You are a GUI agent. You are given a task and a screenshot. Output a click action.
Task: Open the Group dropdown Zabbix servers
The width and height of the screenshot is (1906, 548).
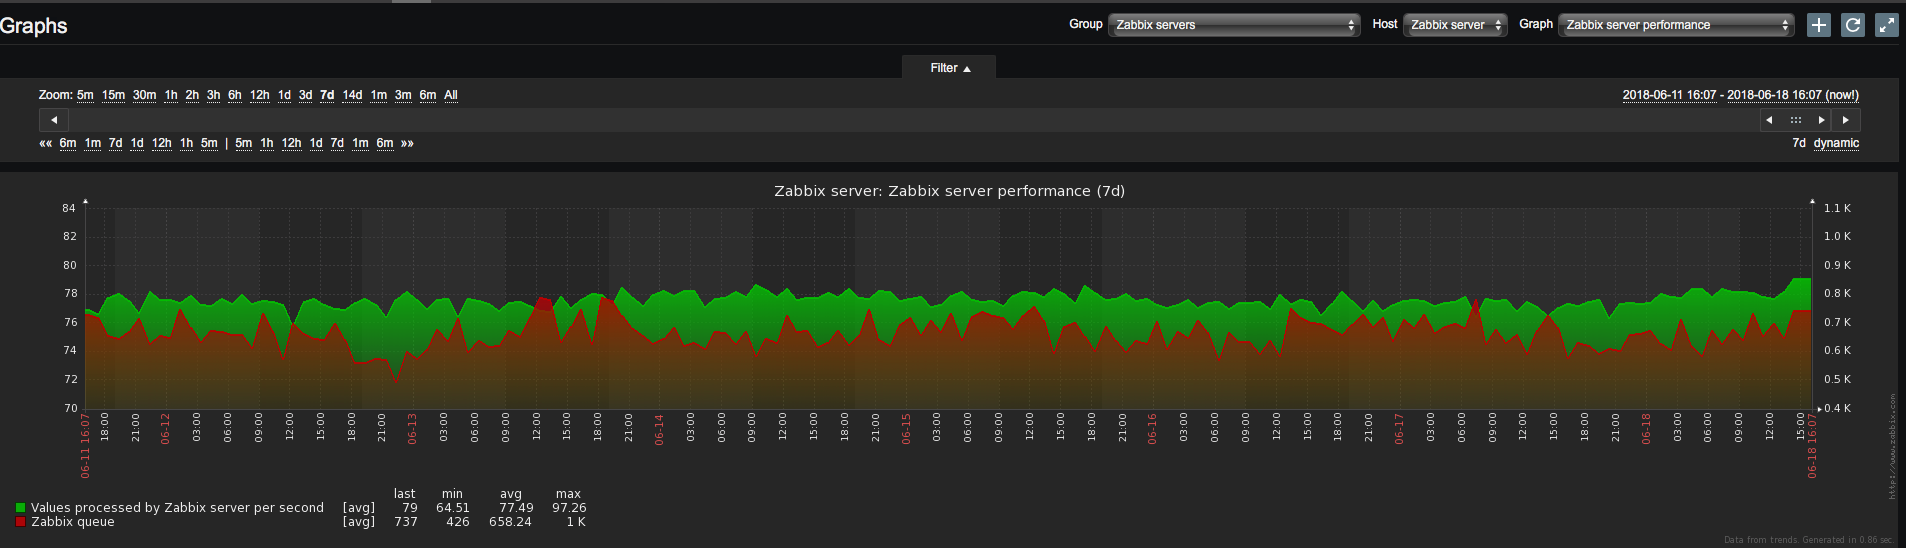coord(1234,25)
